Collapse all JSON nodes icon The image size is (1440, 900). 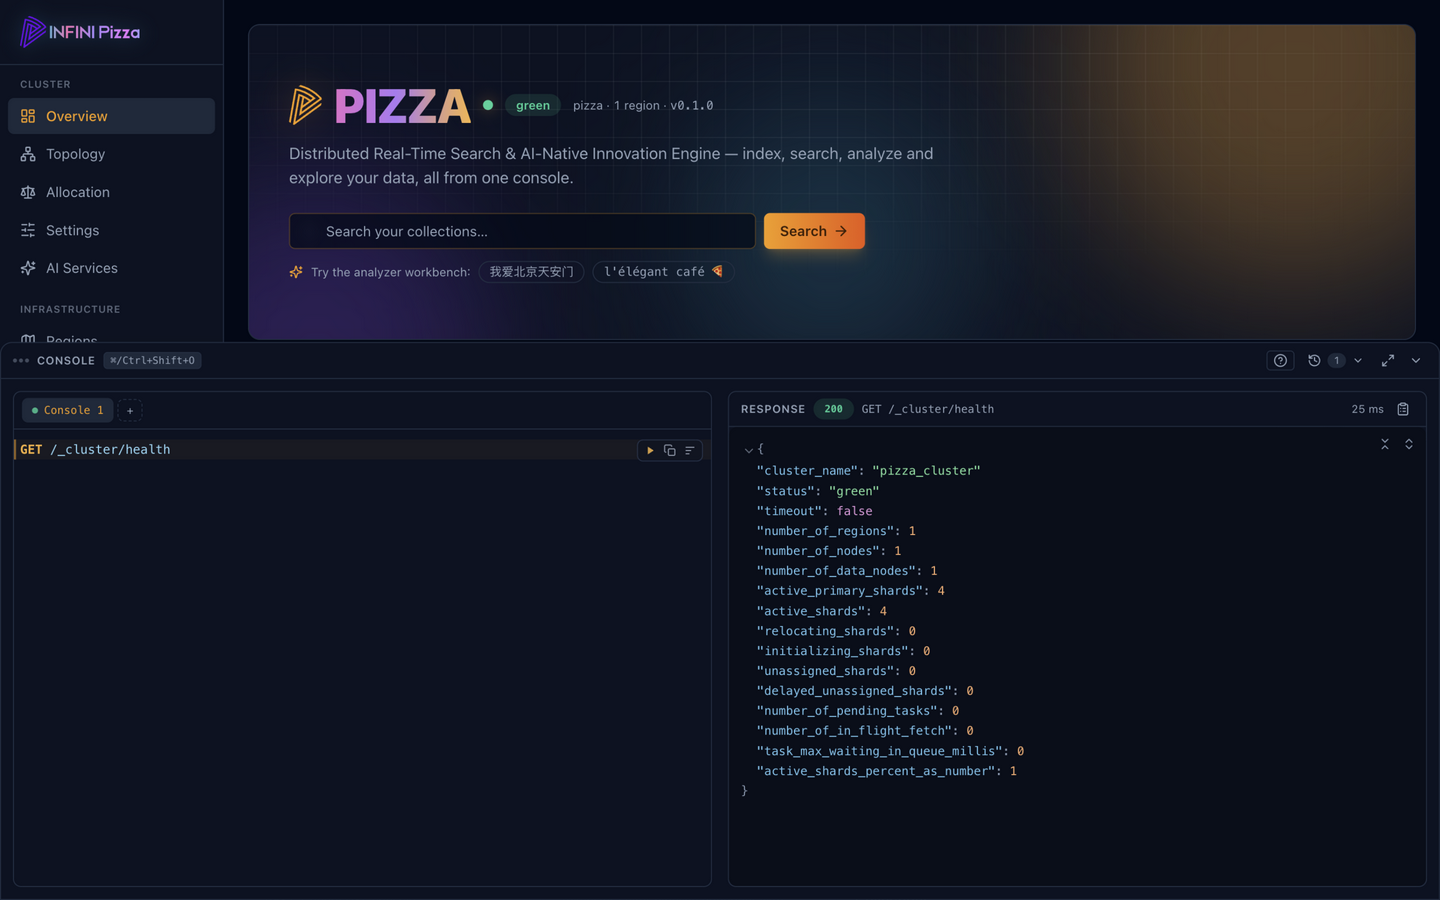(1385, 444)
